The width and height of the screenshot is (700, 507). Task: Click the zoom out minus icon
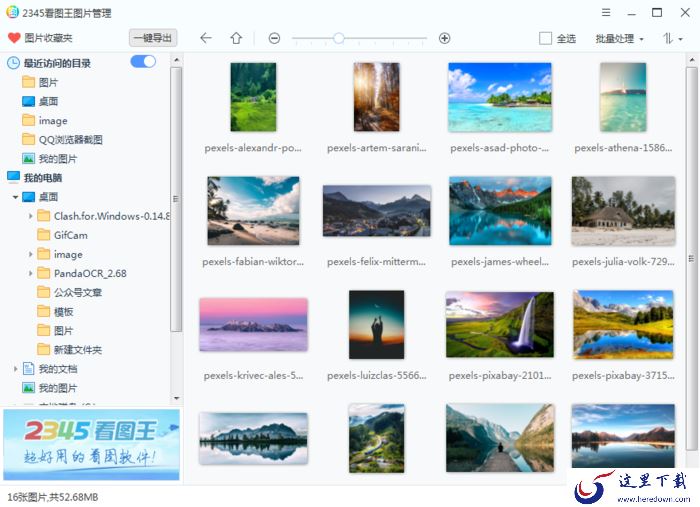coord(274,38)
